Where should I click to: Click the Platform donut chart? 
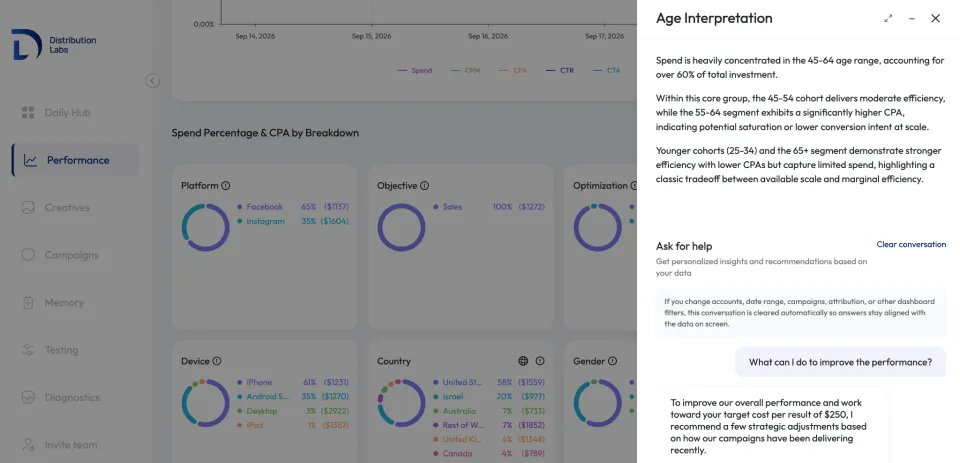(205, 227)
